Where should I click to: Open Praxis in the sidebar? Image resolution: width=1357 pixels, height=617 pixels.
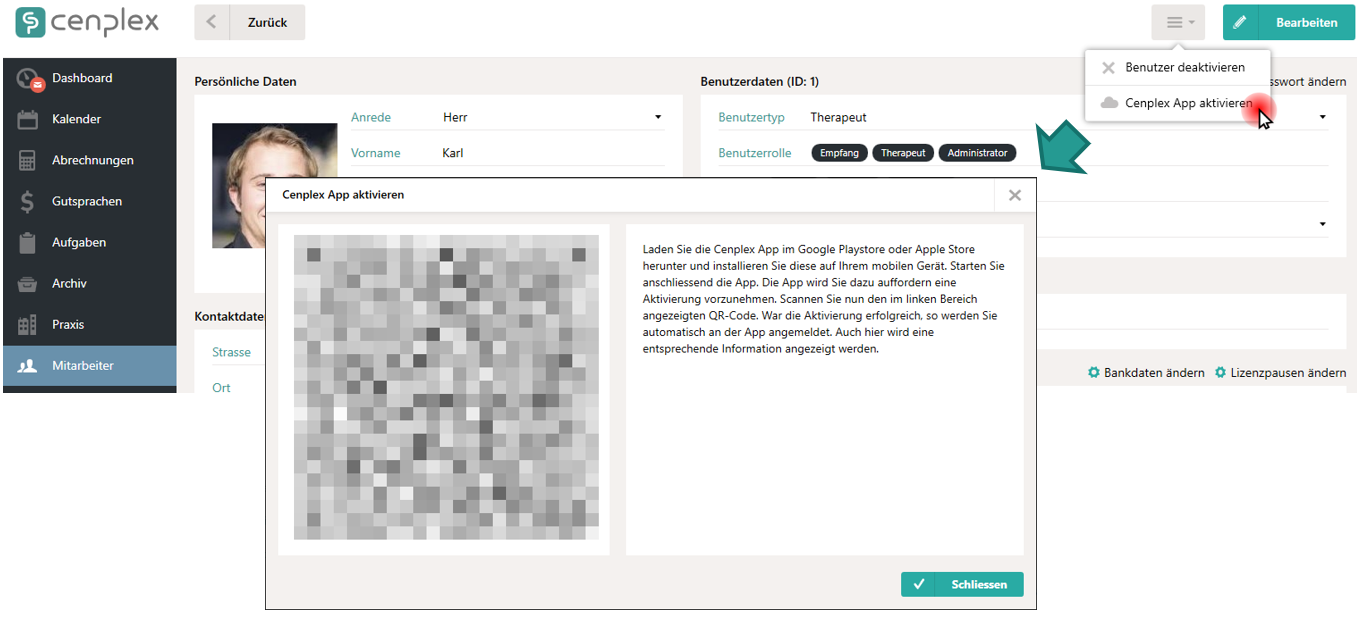tap(90, 324)
